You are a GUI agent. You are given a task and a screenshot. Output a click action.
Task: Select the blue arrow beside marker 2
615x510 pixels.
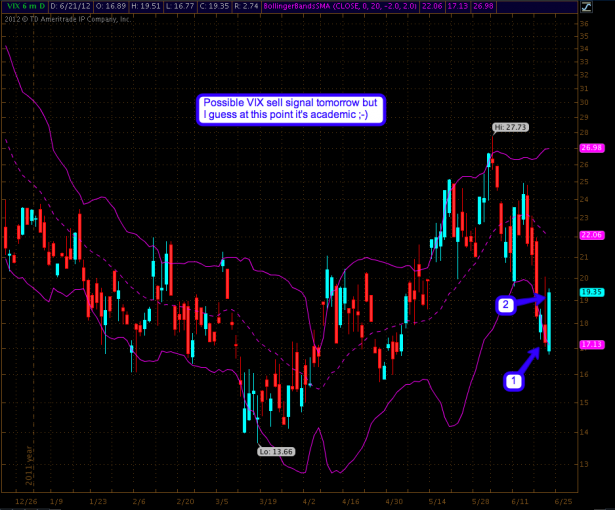point(531,299)
